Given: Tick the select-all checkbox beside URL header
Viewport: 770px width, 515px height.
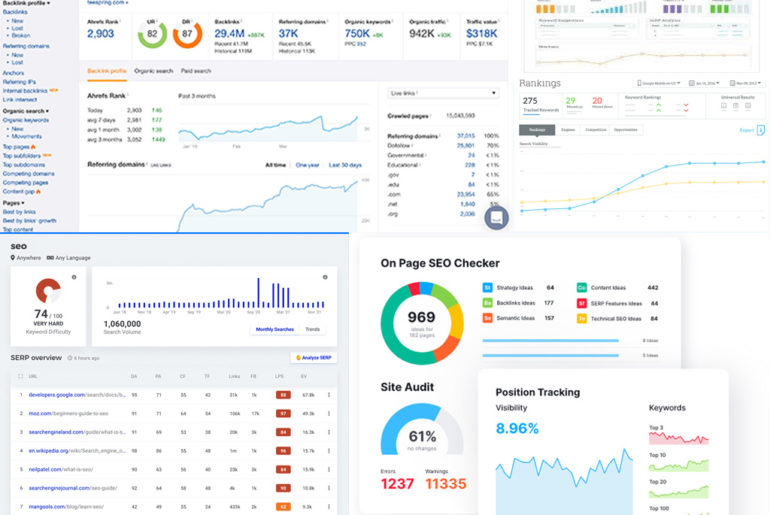Looking at the screenshot, I should point(21,377).
